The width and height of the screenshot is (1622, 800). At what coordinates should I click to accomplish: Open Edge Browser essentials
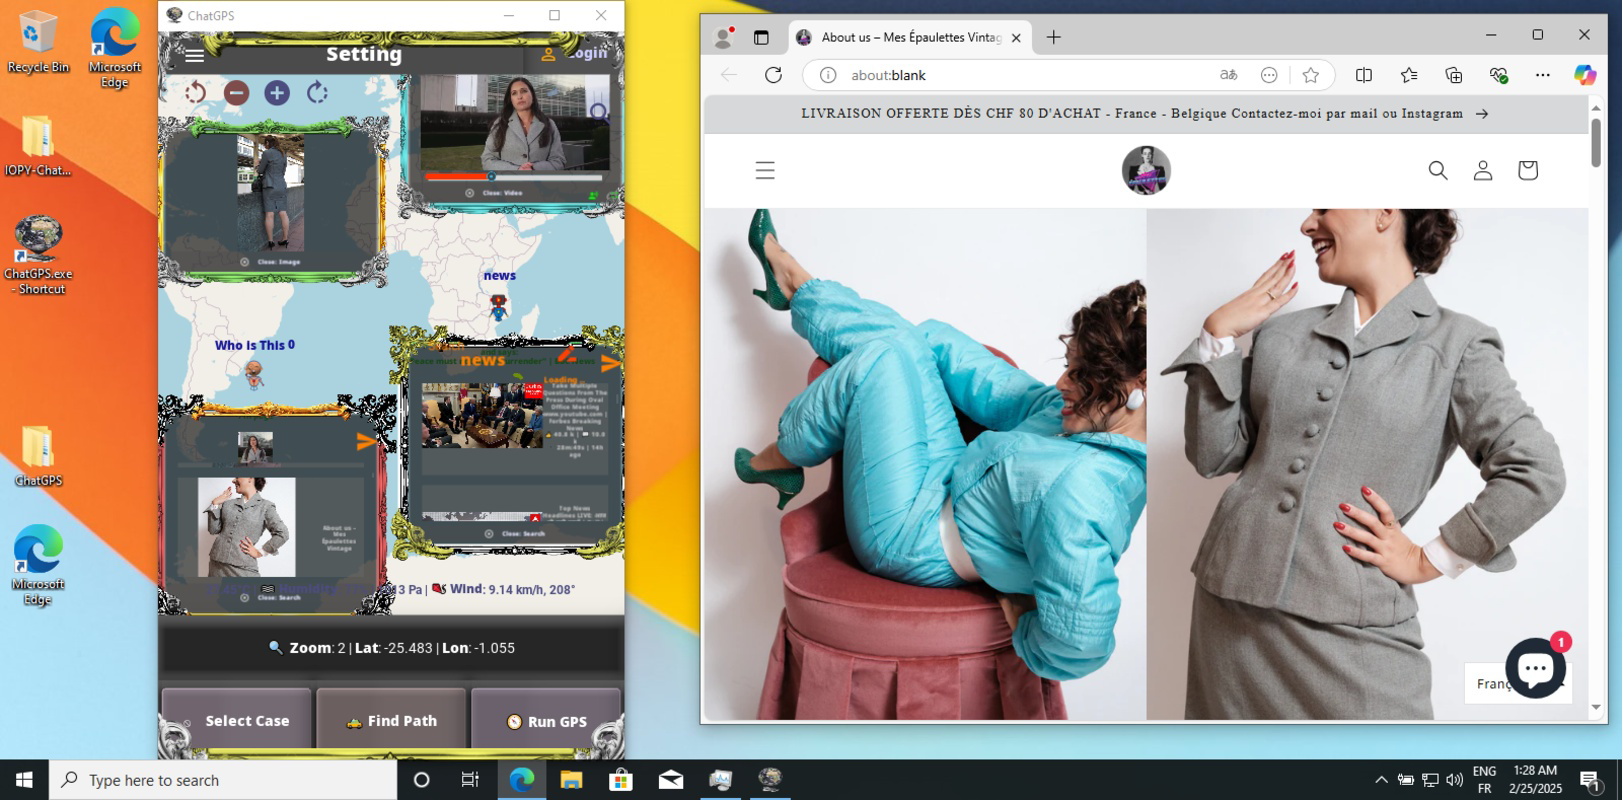tap(1498, 75)
